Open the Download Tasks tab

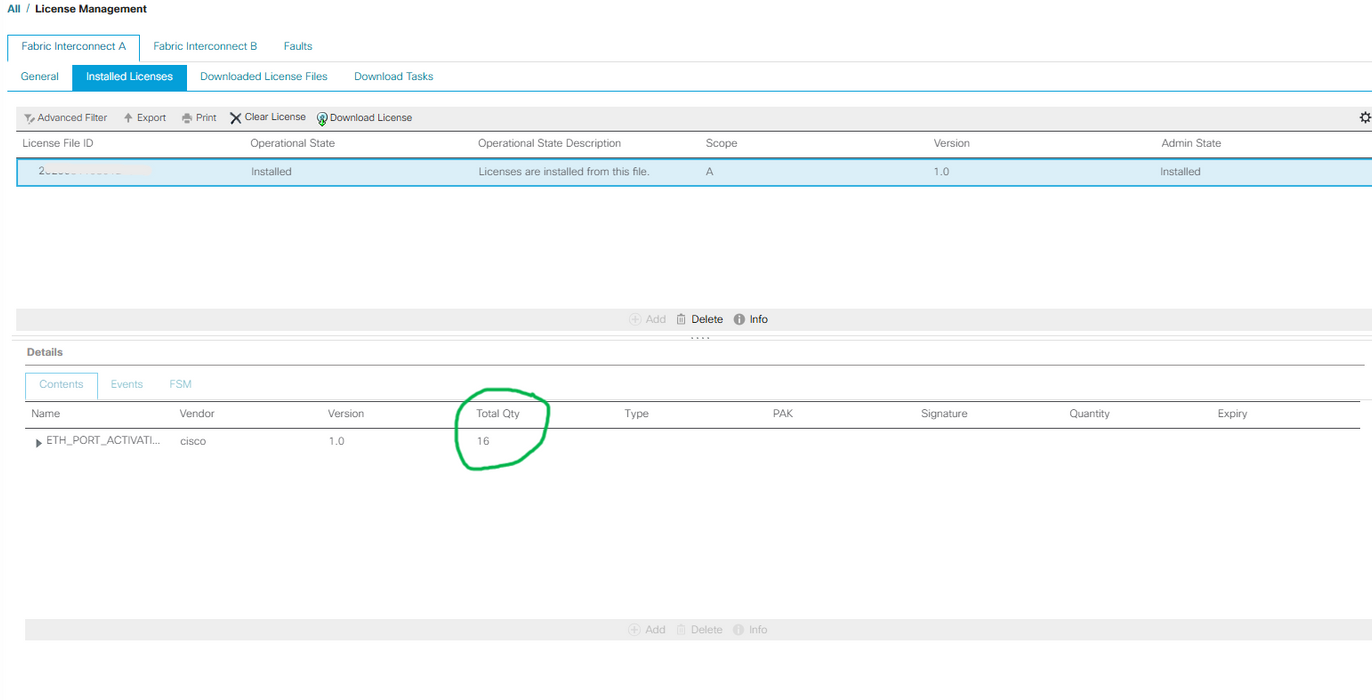point(394,76)
